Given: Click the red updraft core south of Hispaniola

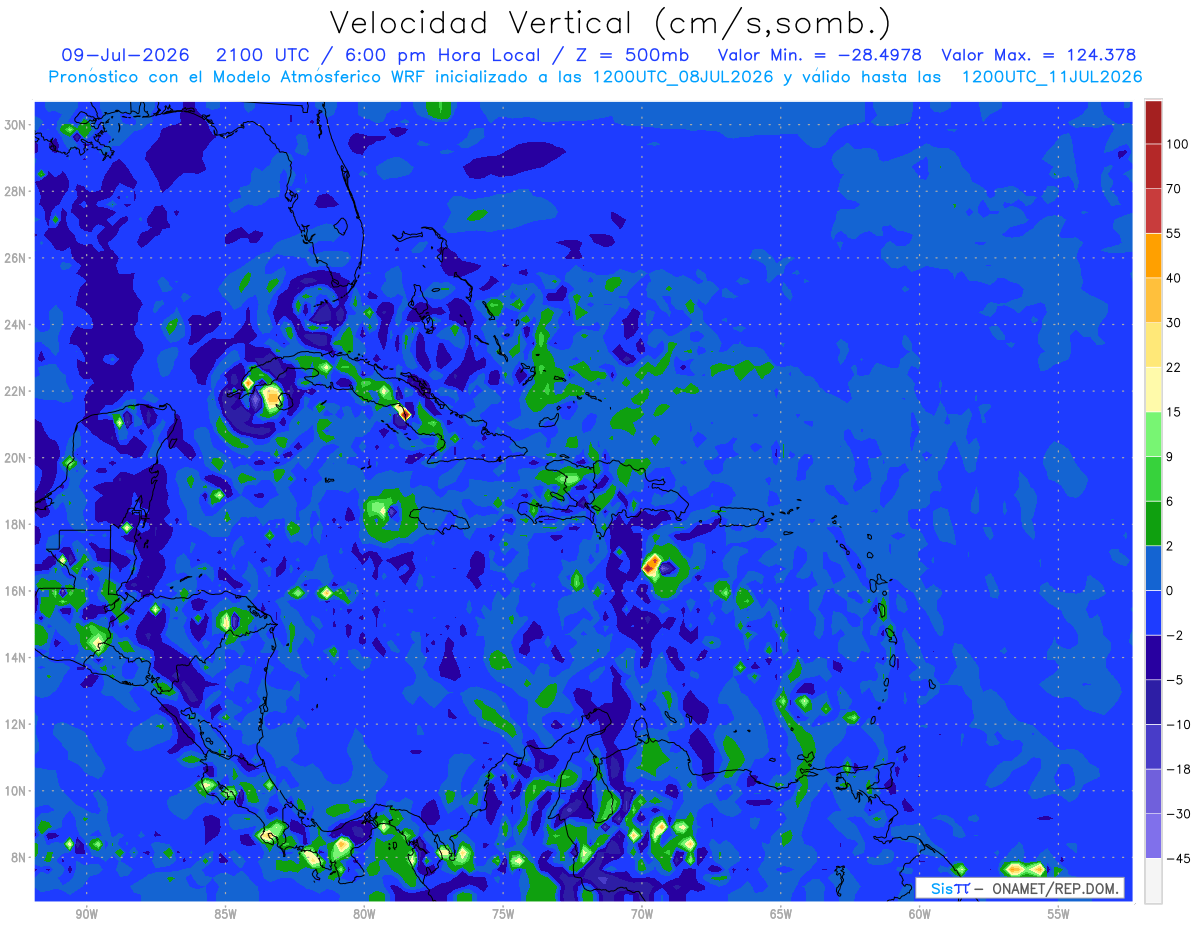Looking at the screenshot, I should (x=651, y=566).
